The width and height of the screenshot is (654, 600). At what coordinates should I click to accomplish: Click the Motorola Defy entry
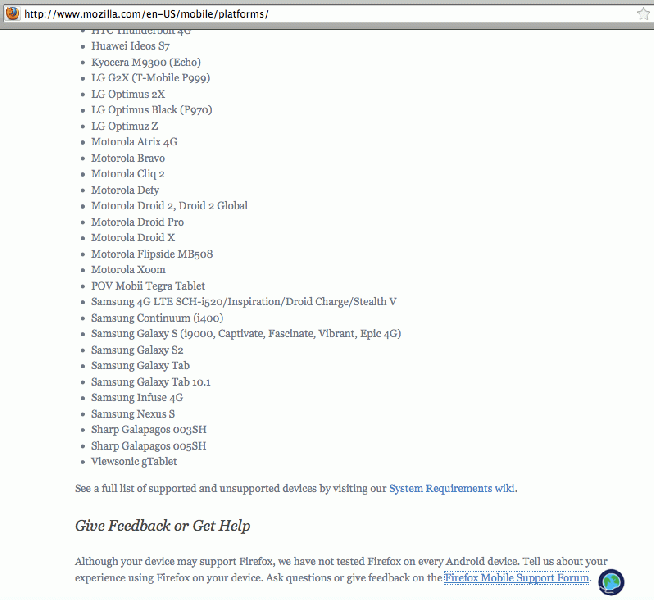(x=125, y=190)
